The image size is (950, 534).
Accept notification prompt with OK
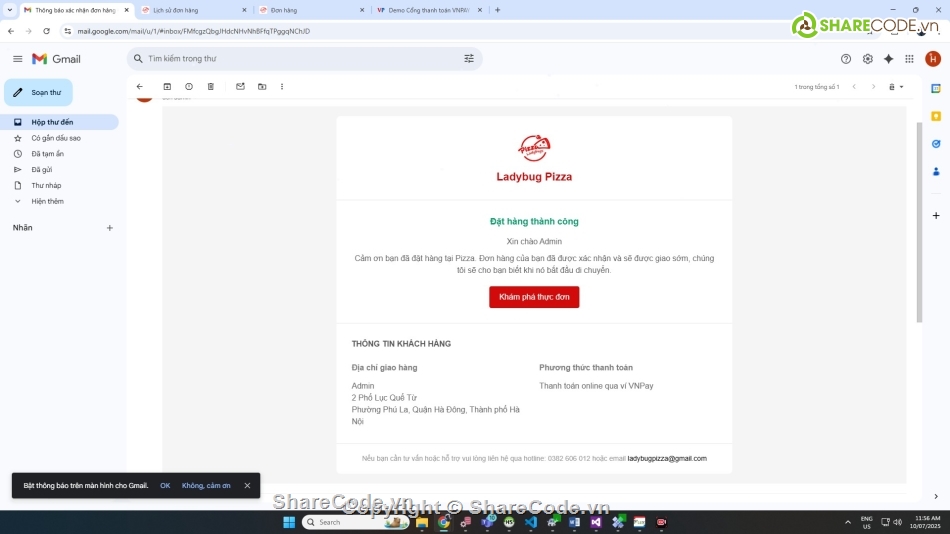pos(165,486)
